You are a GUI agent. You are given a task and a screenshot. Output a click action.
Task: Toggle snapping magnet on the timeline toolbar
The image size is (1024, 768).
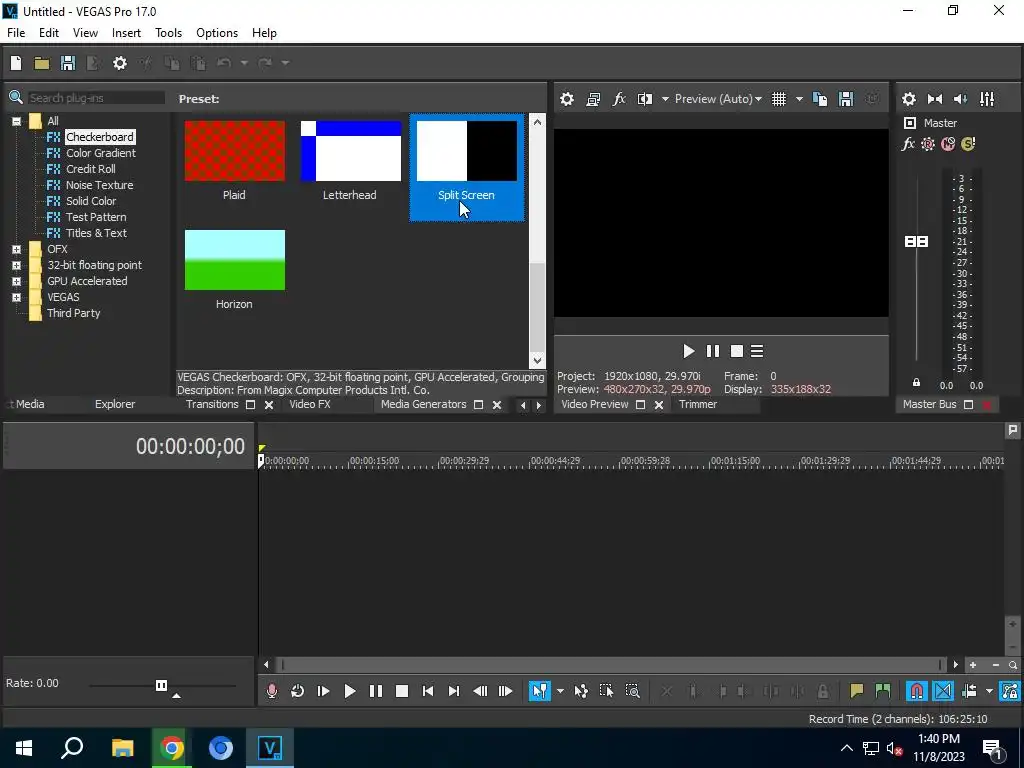coord(917,691)
